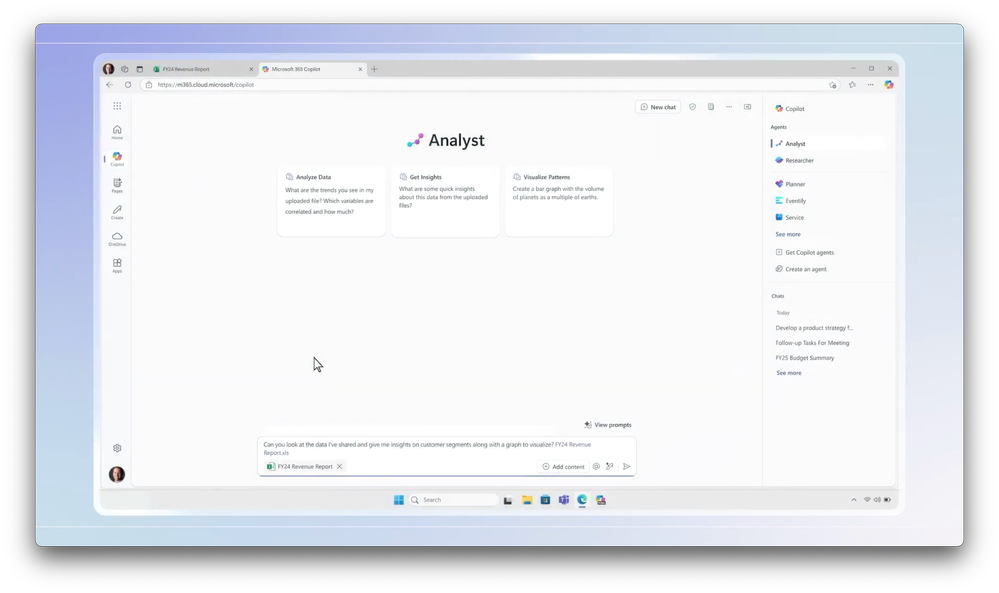The image size is (999, 593).
Task: Open Copilot icon in browser toolbar
Action: 889,85
